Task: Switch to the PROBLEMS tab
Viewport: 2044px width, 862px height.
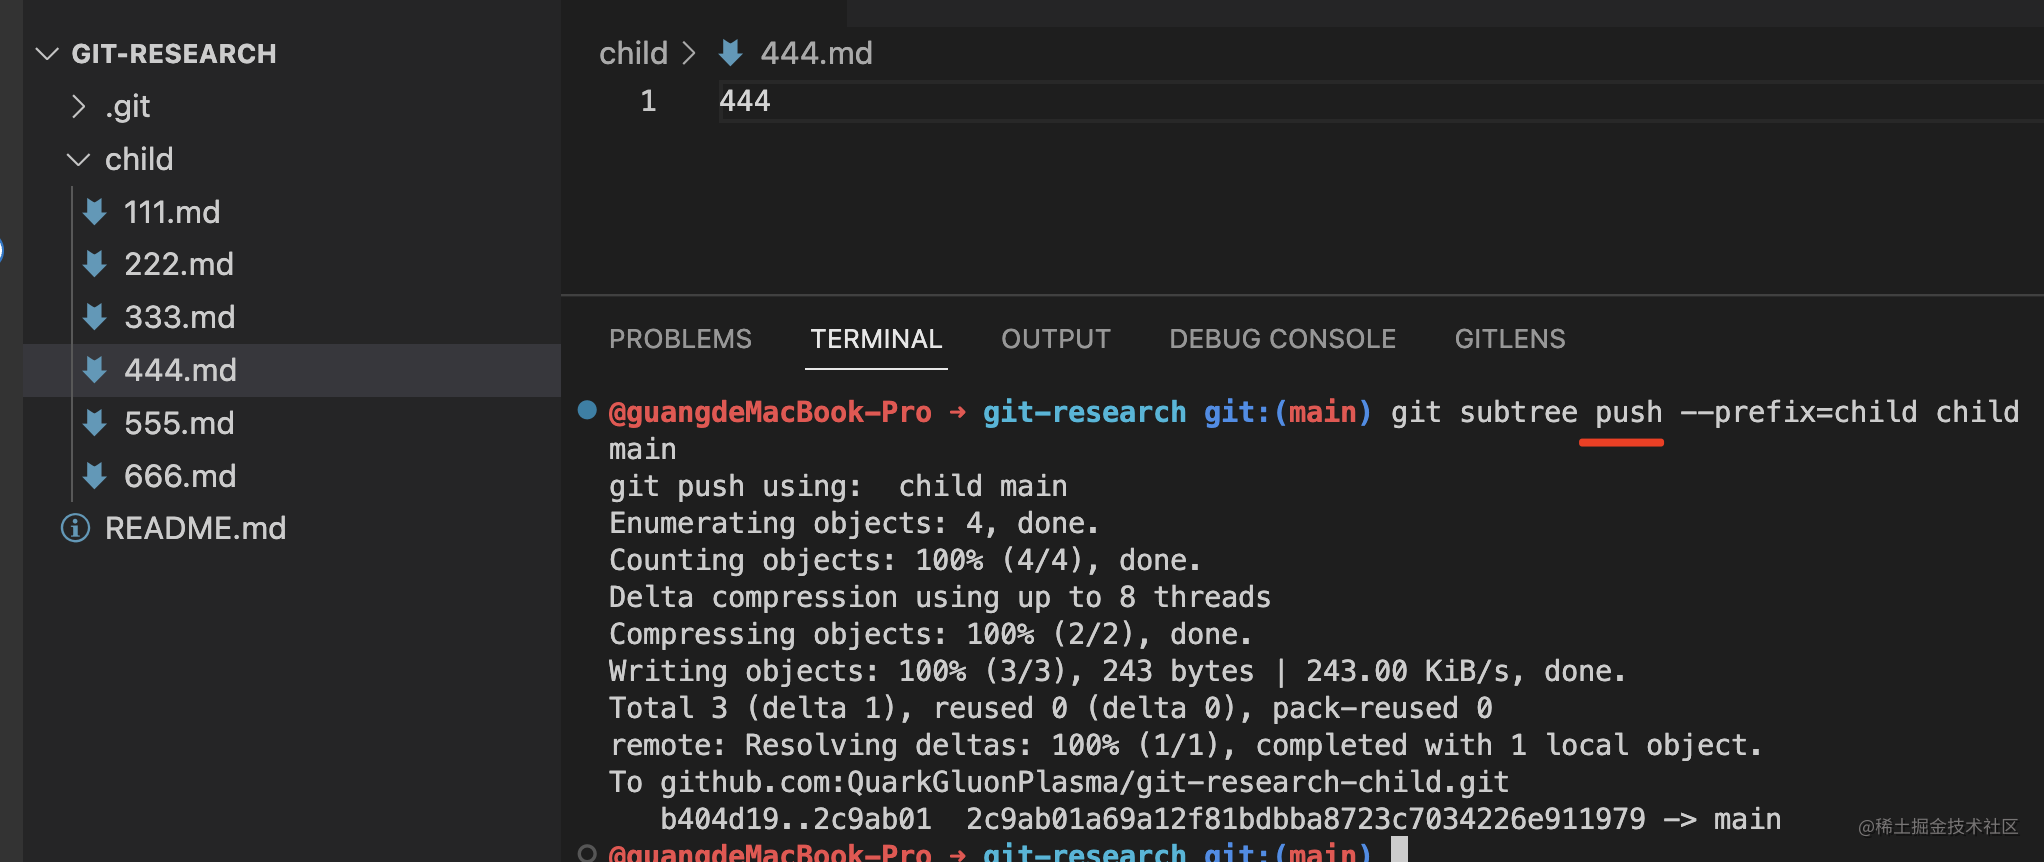Action: pyautogui.click(x=680, y=339)
